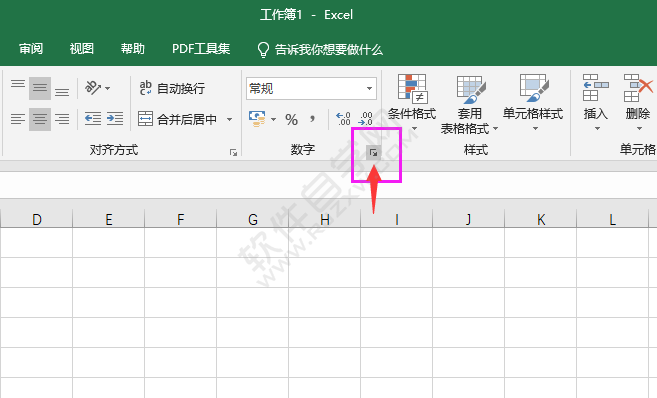This screenshot has width=657, height=398.
Task: Select middle align icon
Action: point(40,88)
